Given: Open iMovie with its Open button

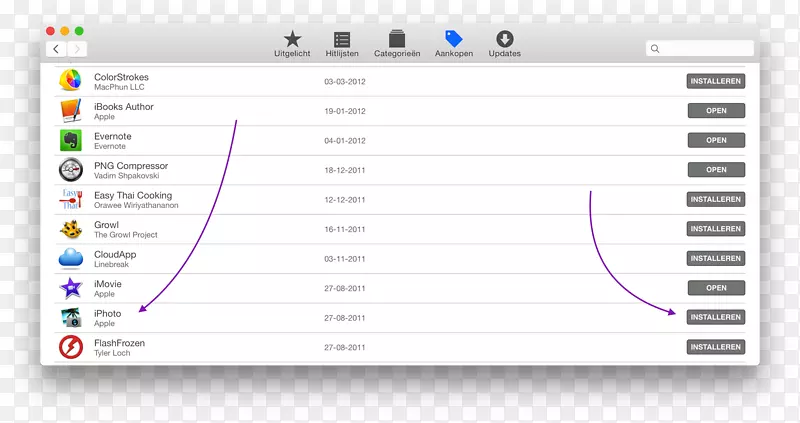Looking at the screenshot, I should point(716,288).
